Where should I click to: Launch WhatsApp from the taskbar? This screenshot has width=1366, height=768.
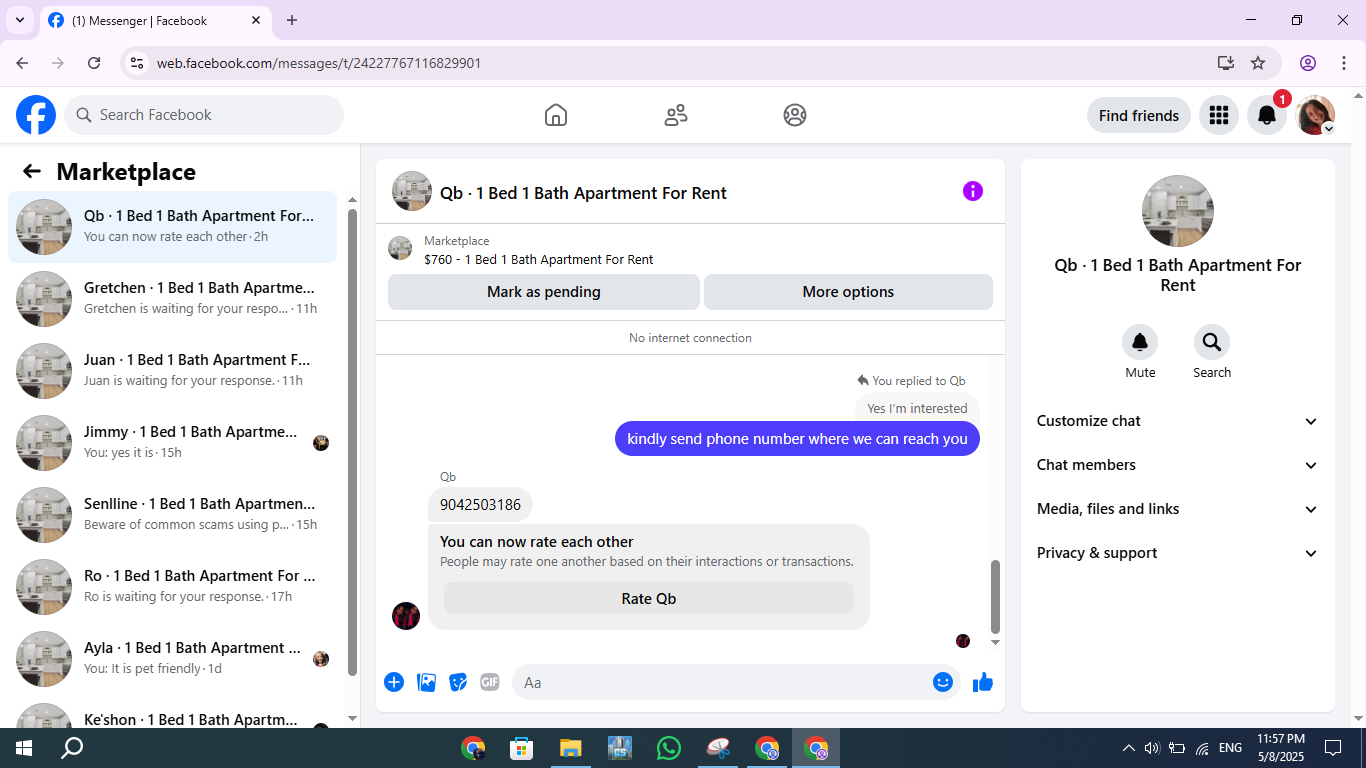tap(669, 748)
